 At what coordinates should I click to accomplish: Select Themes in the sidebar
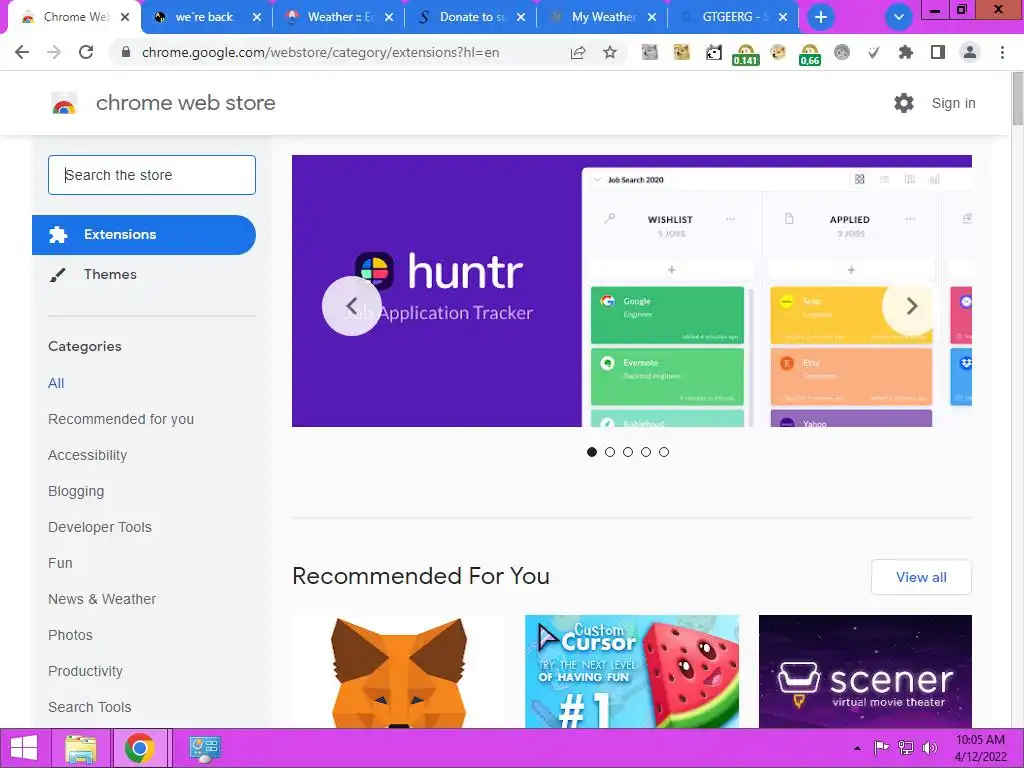pyautogui.click(x=110, y=274)
